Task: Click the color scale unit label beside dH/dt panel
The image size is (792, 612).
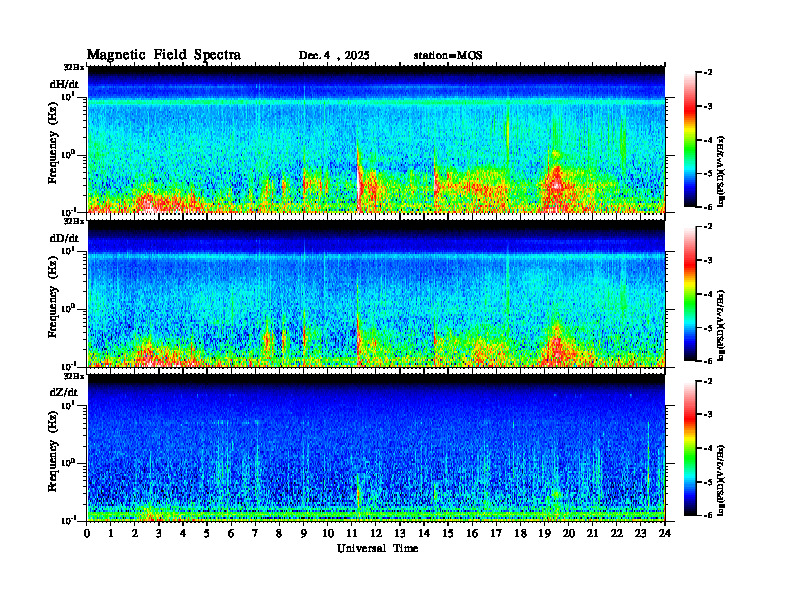Action: coord(721,171)
